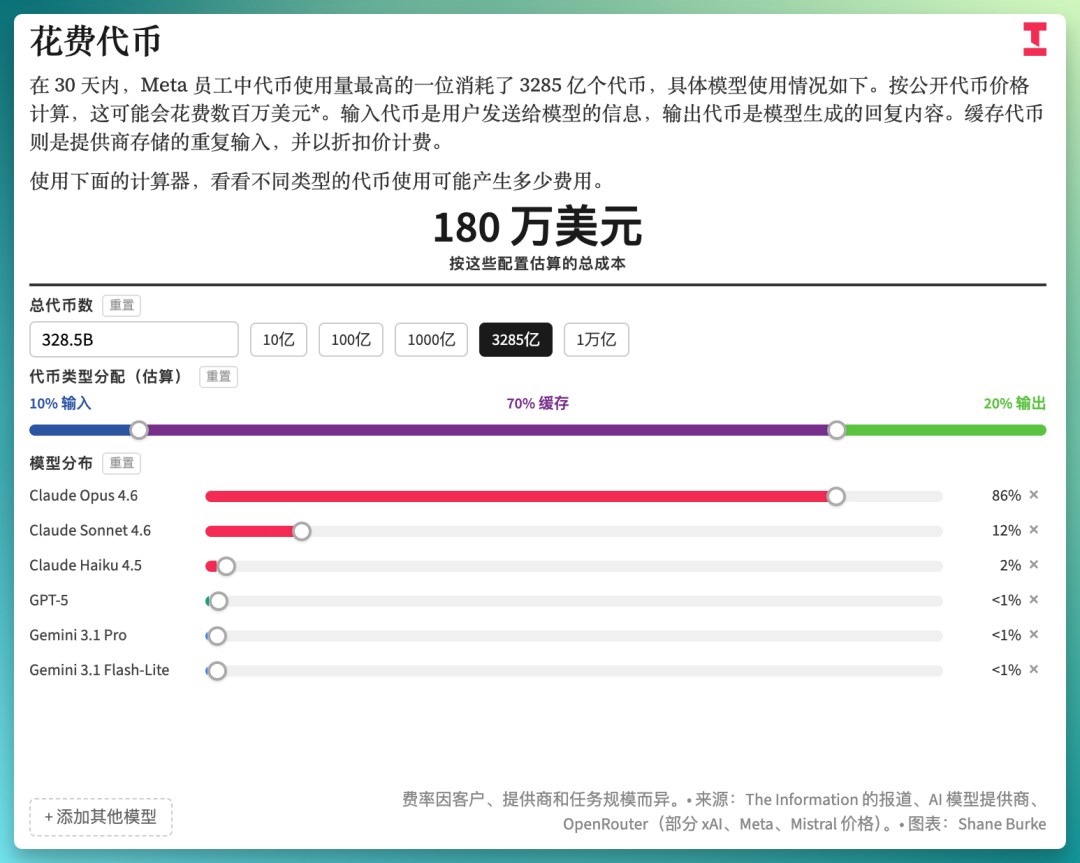Click the Claude Opus 4.6 slider handle
1080x863 pixels.
836,497
